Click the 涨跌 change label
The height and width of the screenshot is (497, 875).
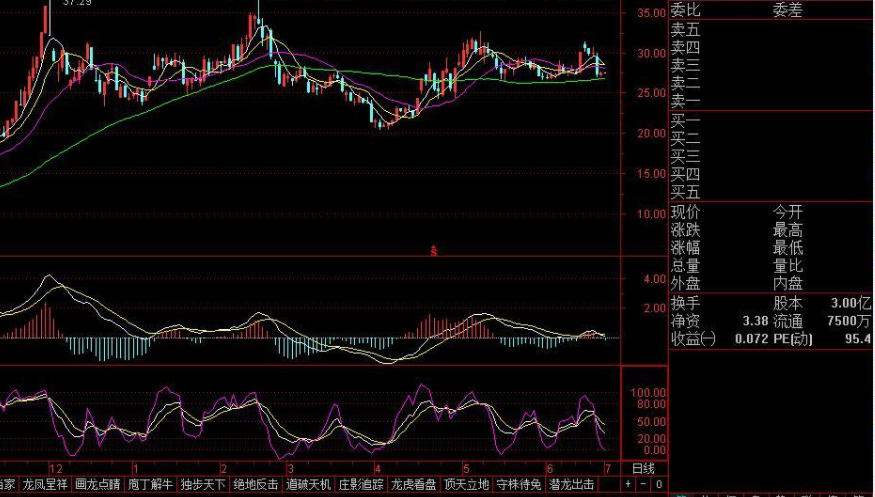tap(685, 230)
